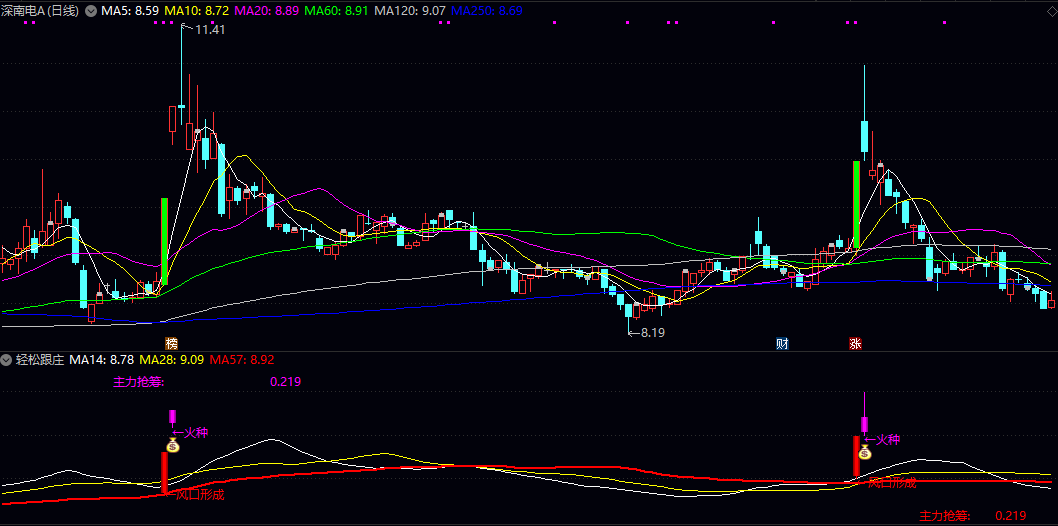Click the left ←火种 annotation text

tap(190, 432)
